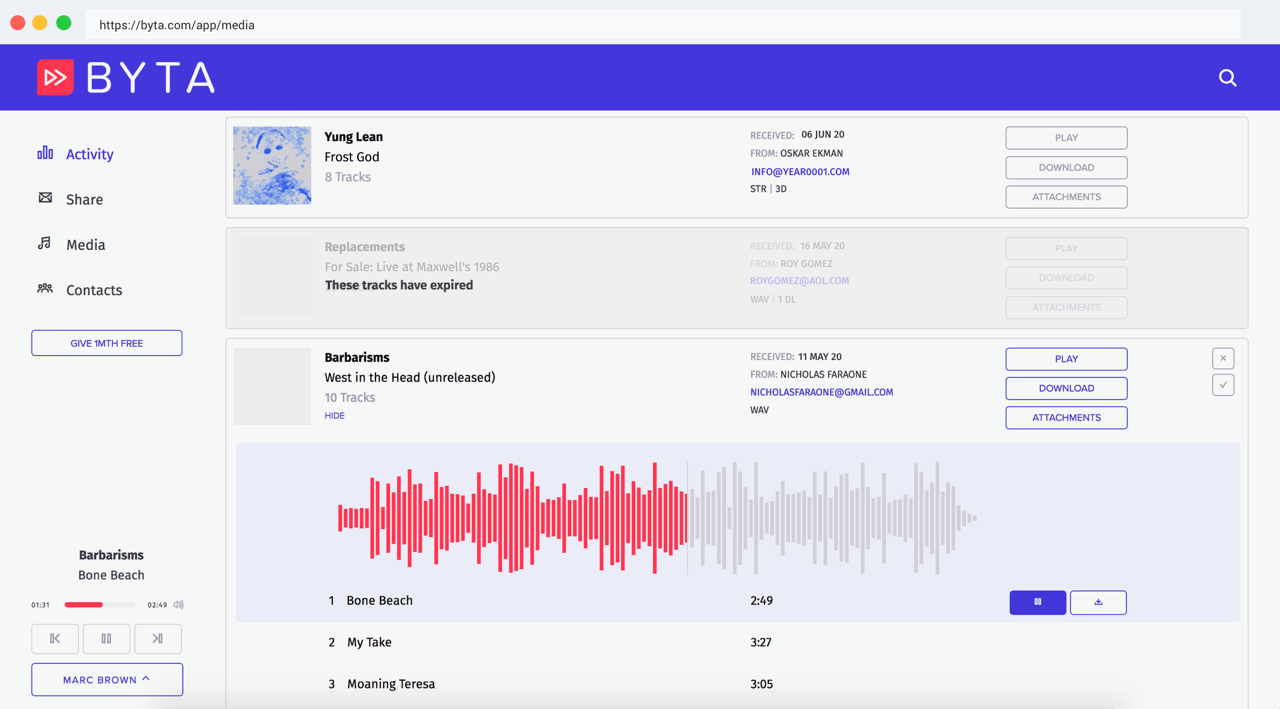The width and height of the screenshot is (1280, 709).
Task: Download the Bone Beach track
Action: point(1098,602)
